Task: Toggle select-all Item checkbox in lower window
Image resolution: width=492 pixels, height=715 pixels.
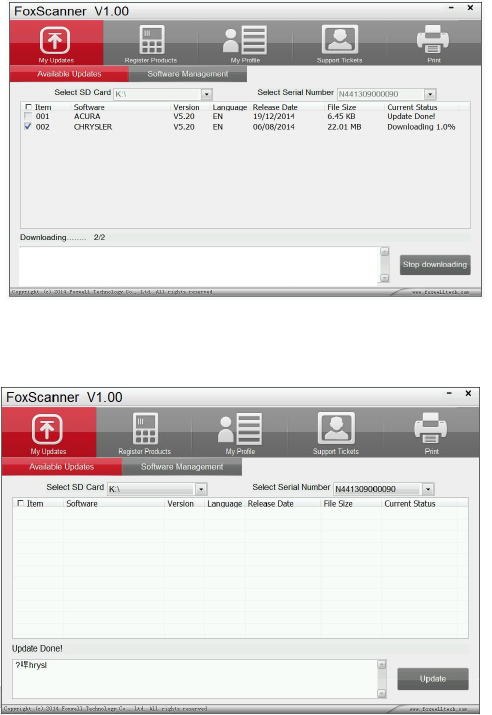Action: click(x=21, y=503)
